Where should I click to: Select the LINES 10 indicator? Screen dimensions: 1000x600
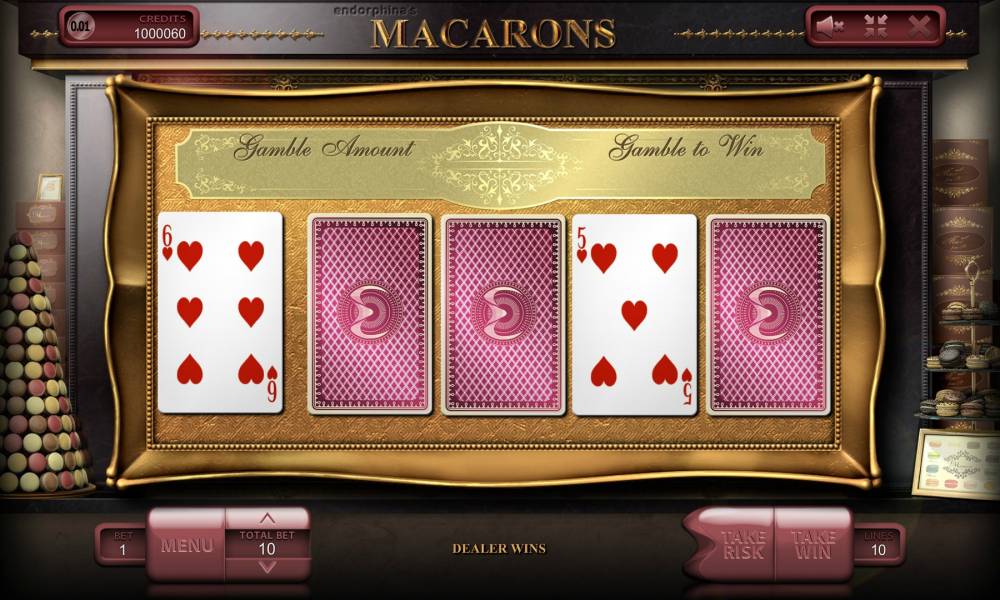(878, 544)
